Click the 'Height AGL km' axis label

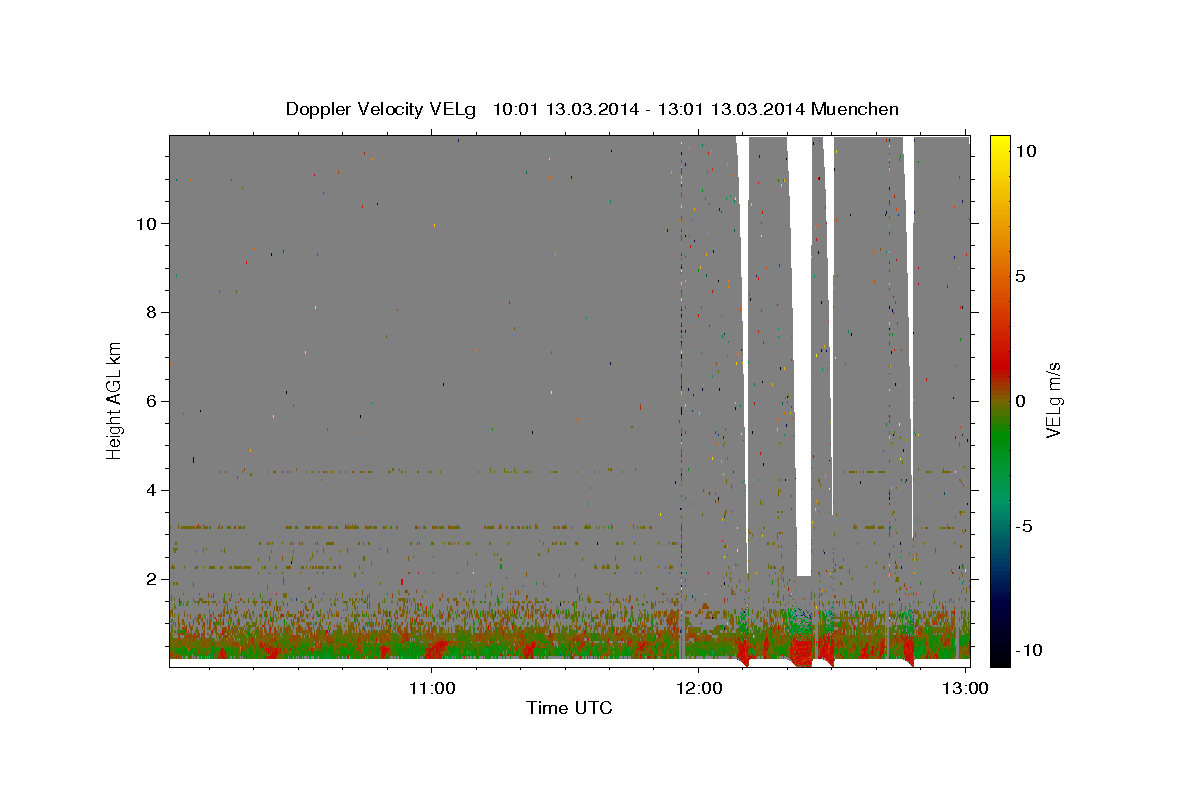tap(115, 400)
